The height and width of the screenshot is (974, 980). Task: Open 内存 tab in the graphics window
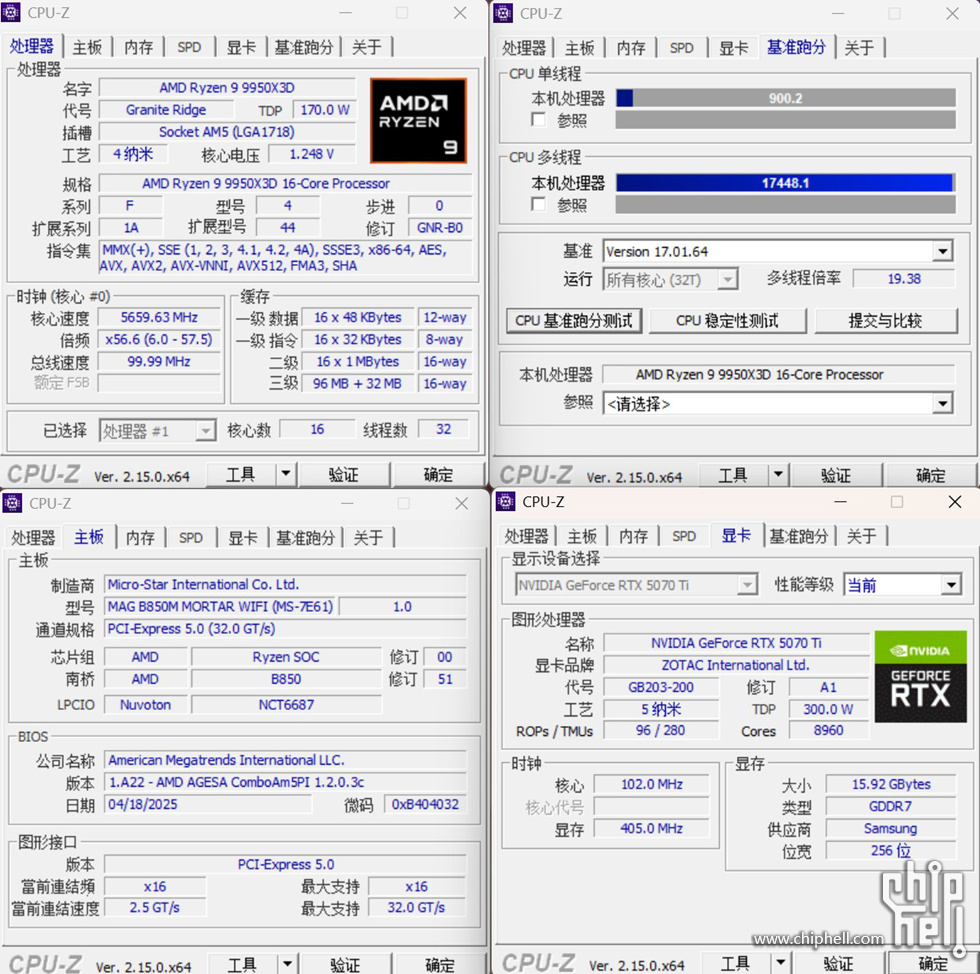(634, 536)
